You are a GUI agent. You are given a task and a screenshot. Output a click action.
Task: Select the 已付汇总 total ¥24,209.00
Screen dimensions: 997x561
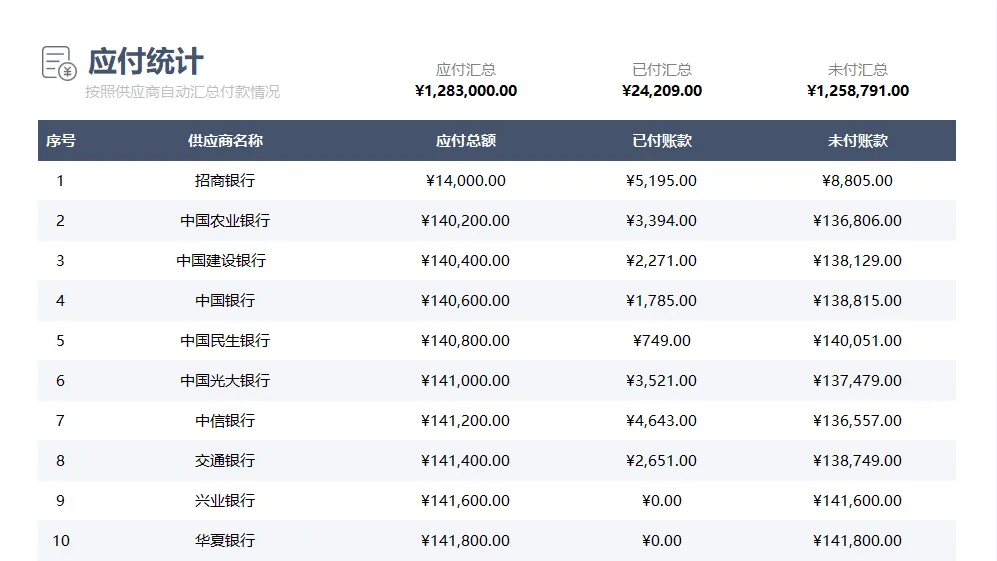(661, 91)
